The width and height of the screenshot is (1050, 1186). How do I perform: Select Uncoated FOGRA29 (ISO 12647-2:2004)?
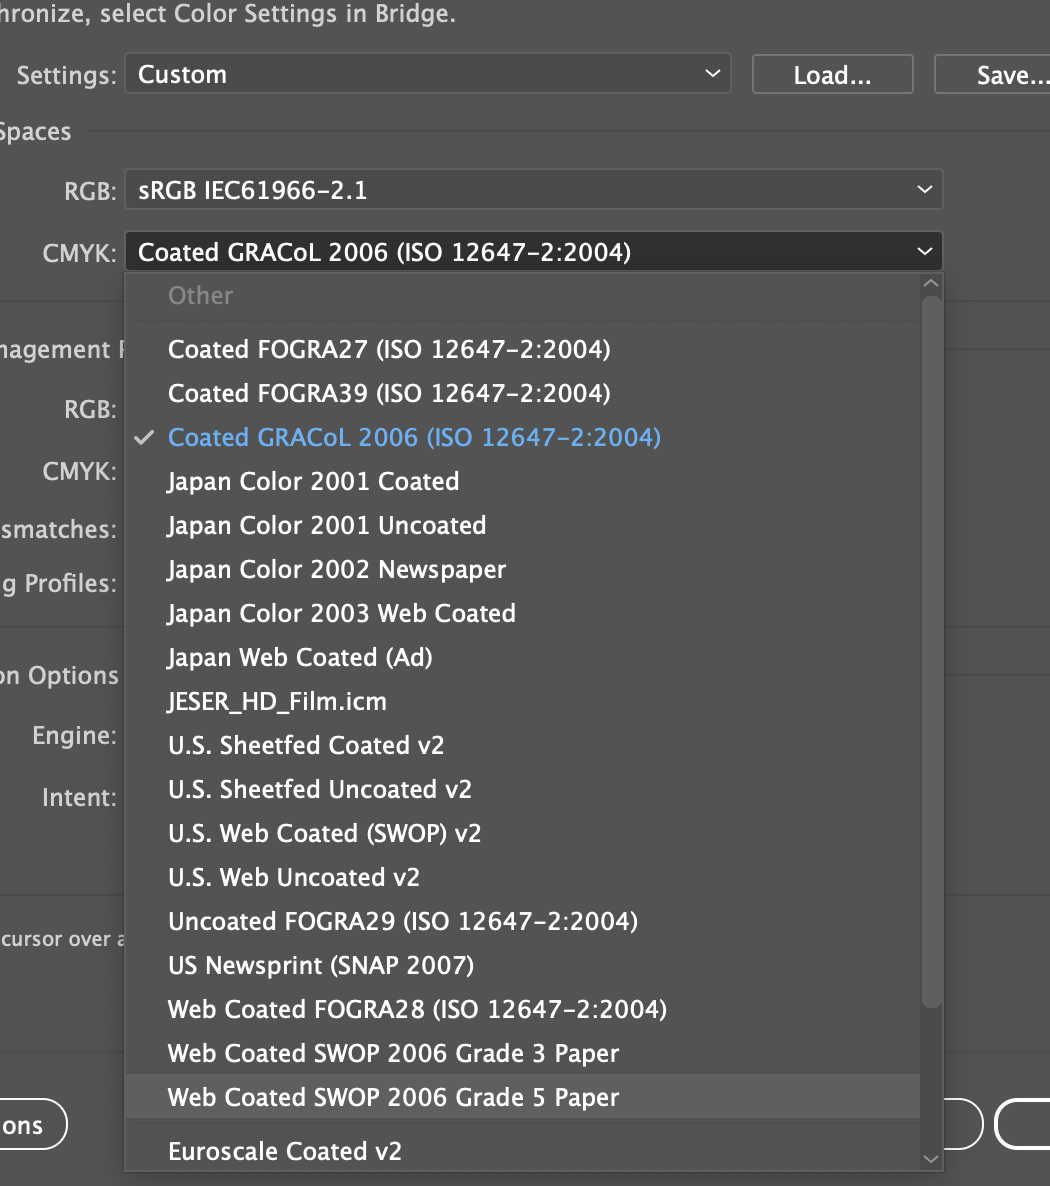tap(523, 921)
